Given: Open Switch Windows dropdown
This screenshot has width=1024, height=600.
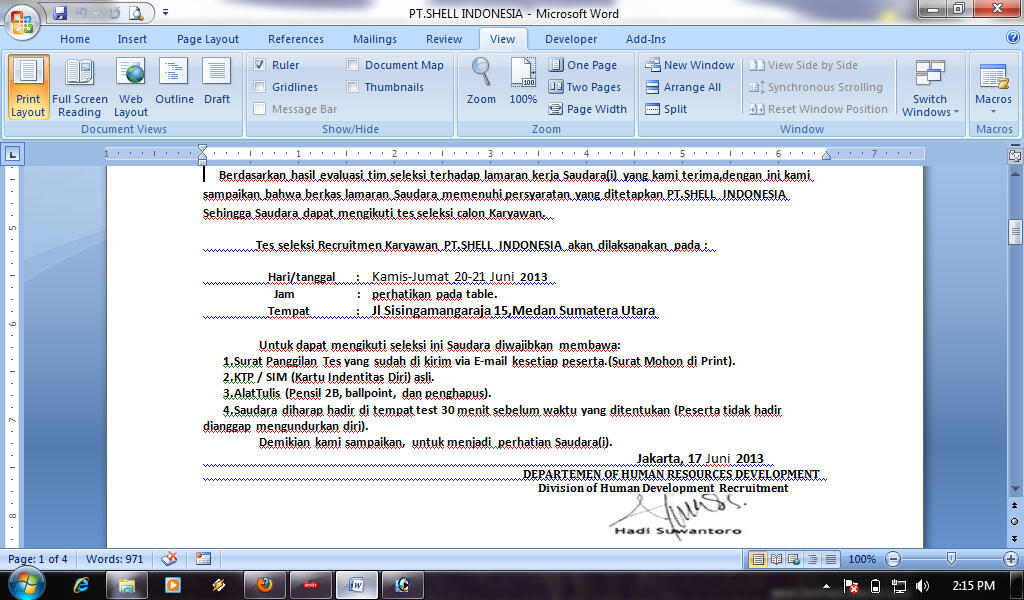Looking at the screenshot, I should click(930, 87).
